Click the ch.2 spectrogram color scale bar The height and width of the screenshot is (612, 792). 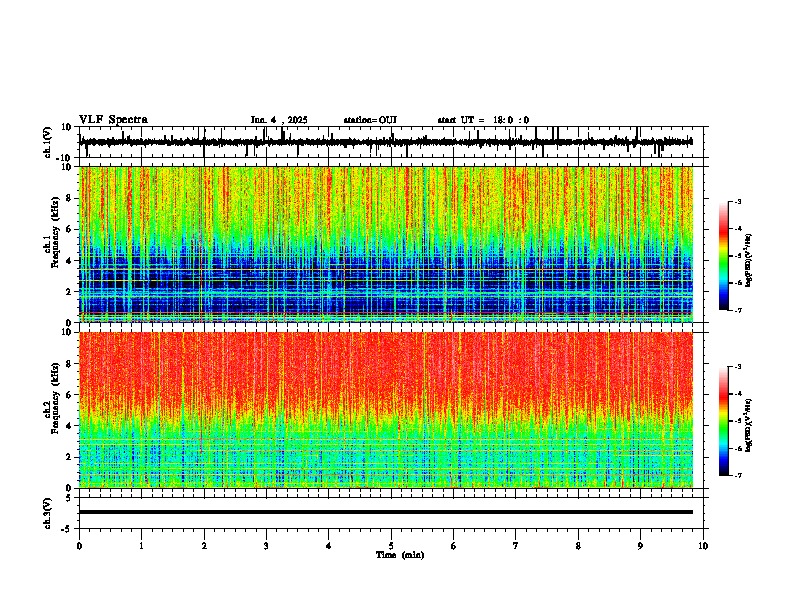click(x=724, y=421)
